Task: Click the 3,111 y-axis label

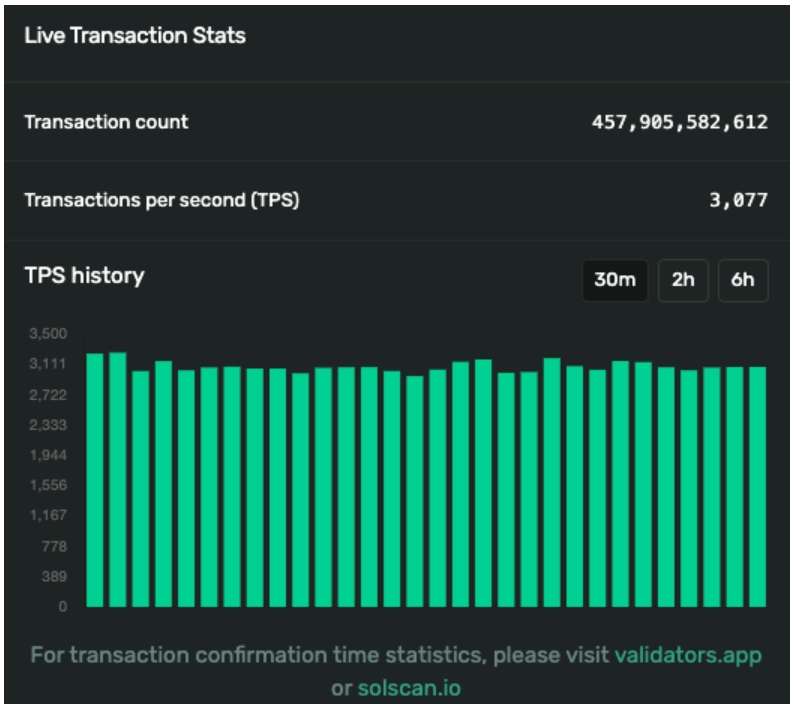Action: coord(48,364)
